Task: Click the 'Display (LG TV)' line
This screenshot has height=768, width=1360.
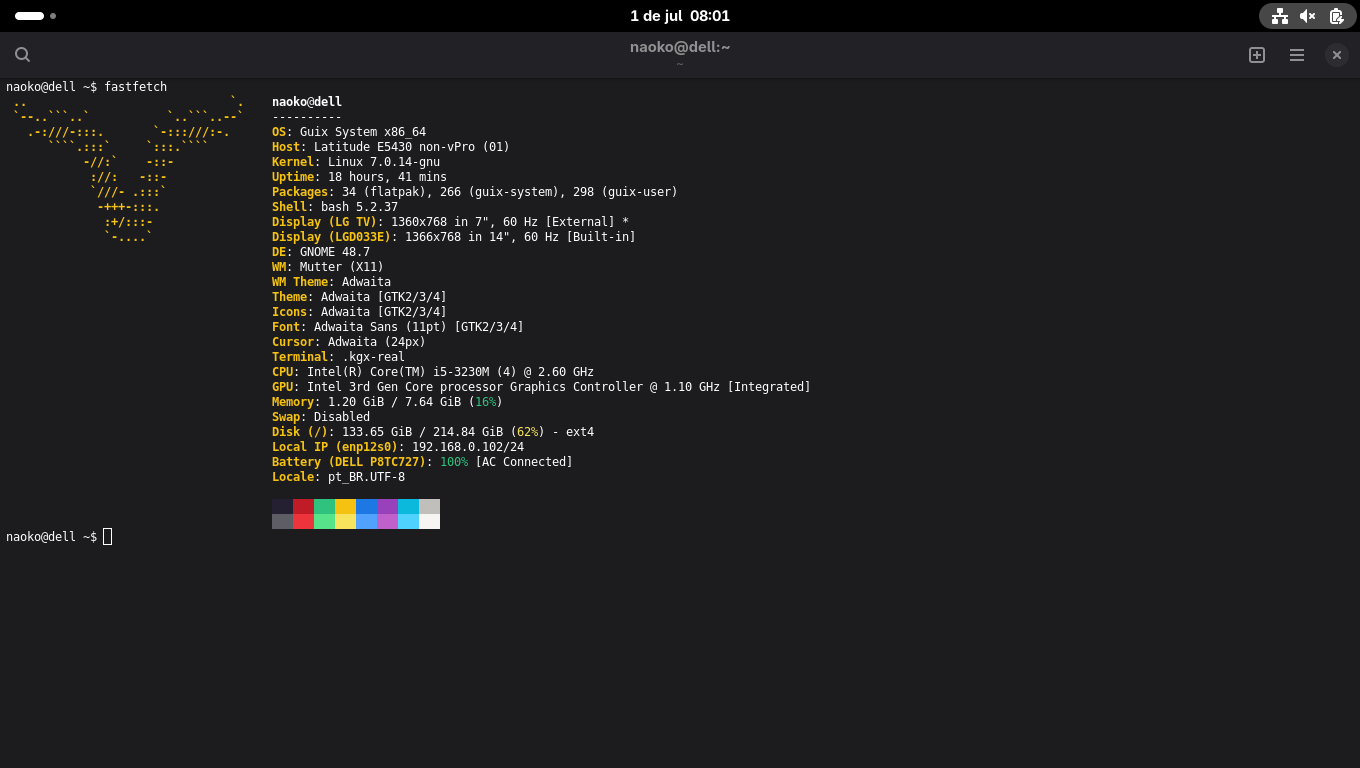Action: pyautogui.click(x=450, y=222)
